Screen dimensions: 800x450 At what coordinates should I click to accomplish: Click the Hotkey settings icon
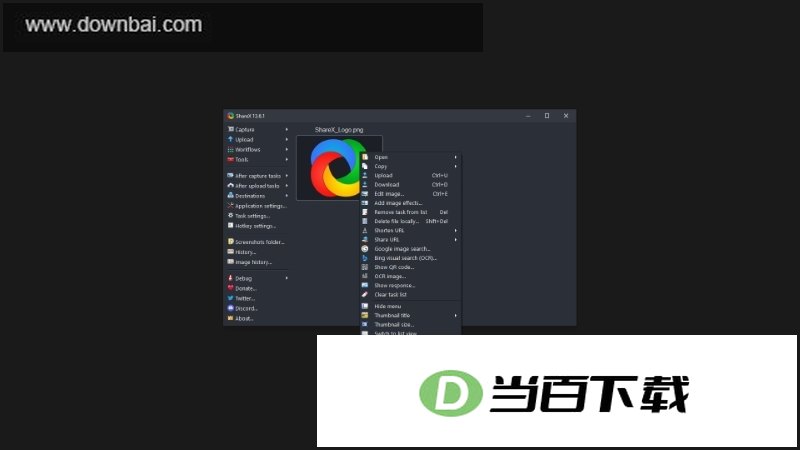(231, 226)
